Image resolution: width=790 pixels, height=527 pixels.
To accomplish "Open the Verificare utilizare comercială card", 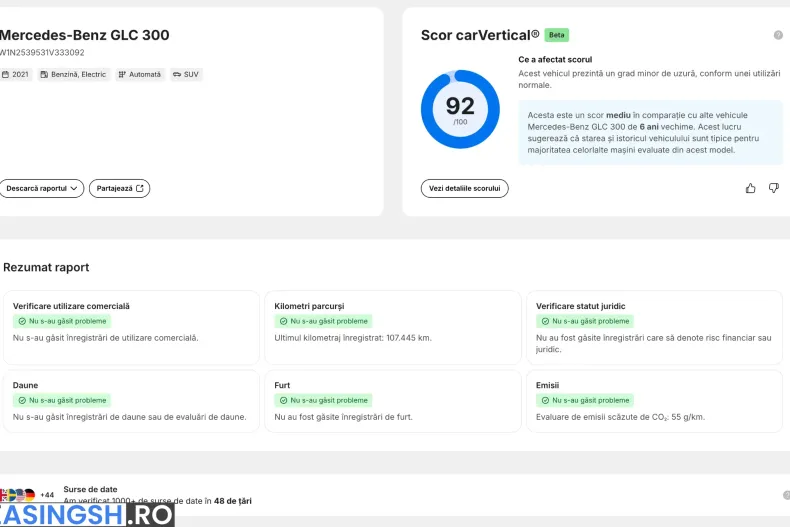I will click(131, 327).
